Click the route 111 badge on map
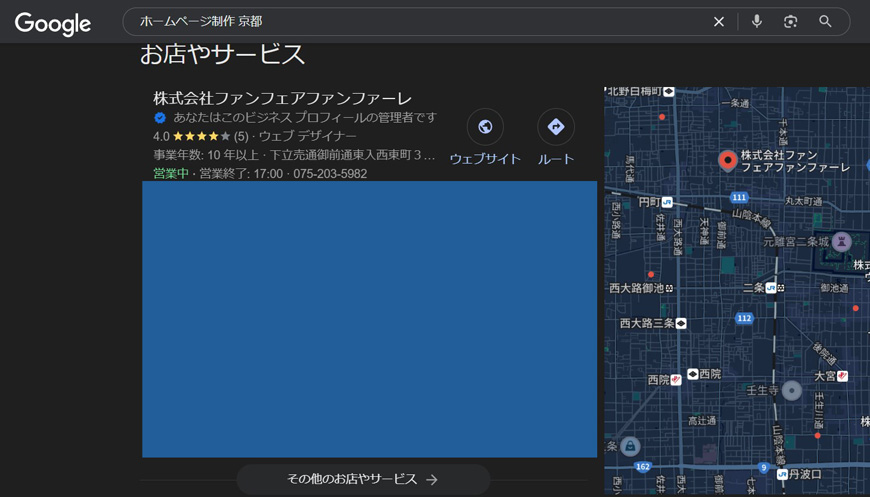The width and height of the screenshot is (870, 497). [x=739, y=197]
